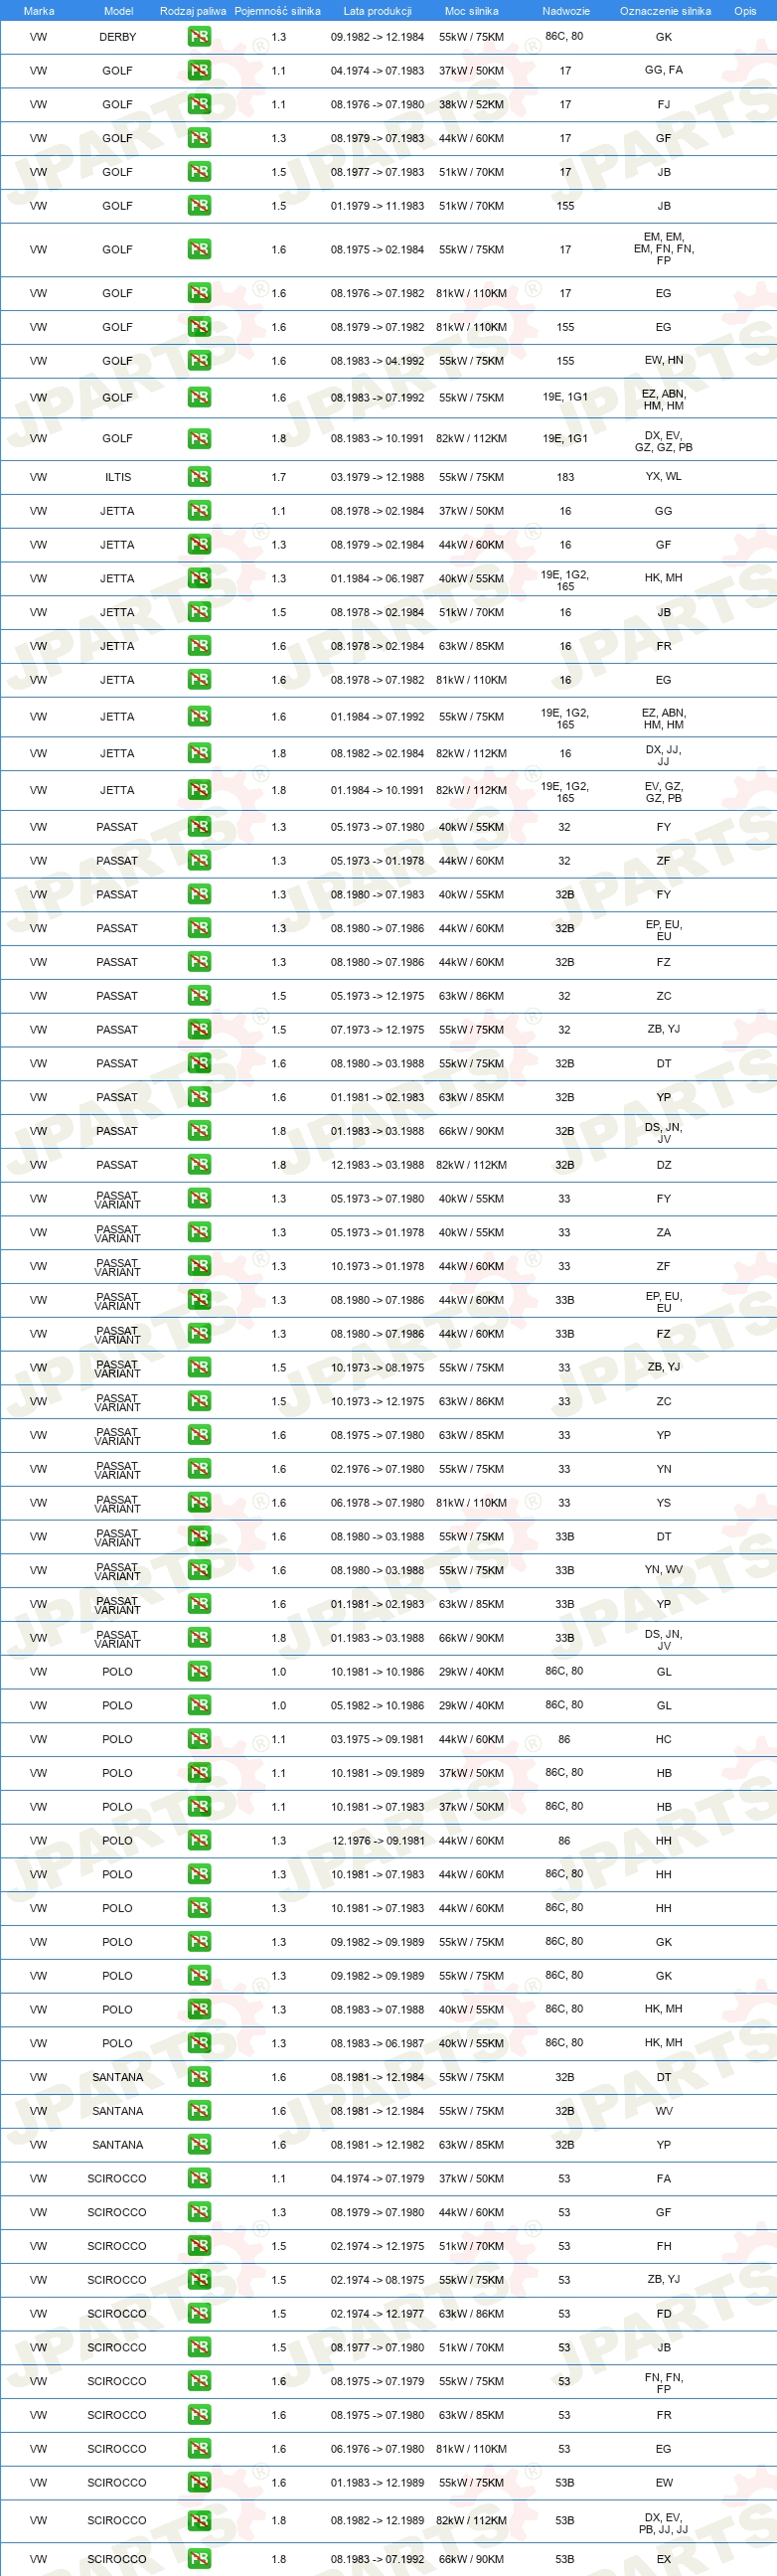The width and height of the screenshot is (777, 2576).
Task: Click engine codes EM, EM, EM, FN, FN, FP
Action: pyautogui.click(x=664, y=249)
